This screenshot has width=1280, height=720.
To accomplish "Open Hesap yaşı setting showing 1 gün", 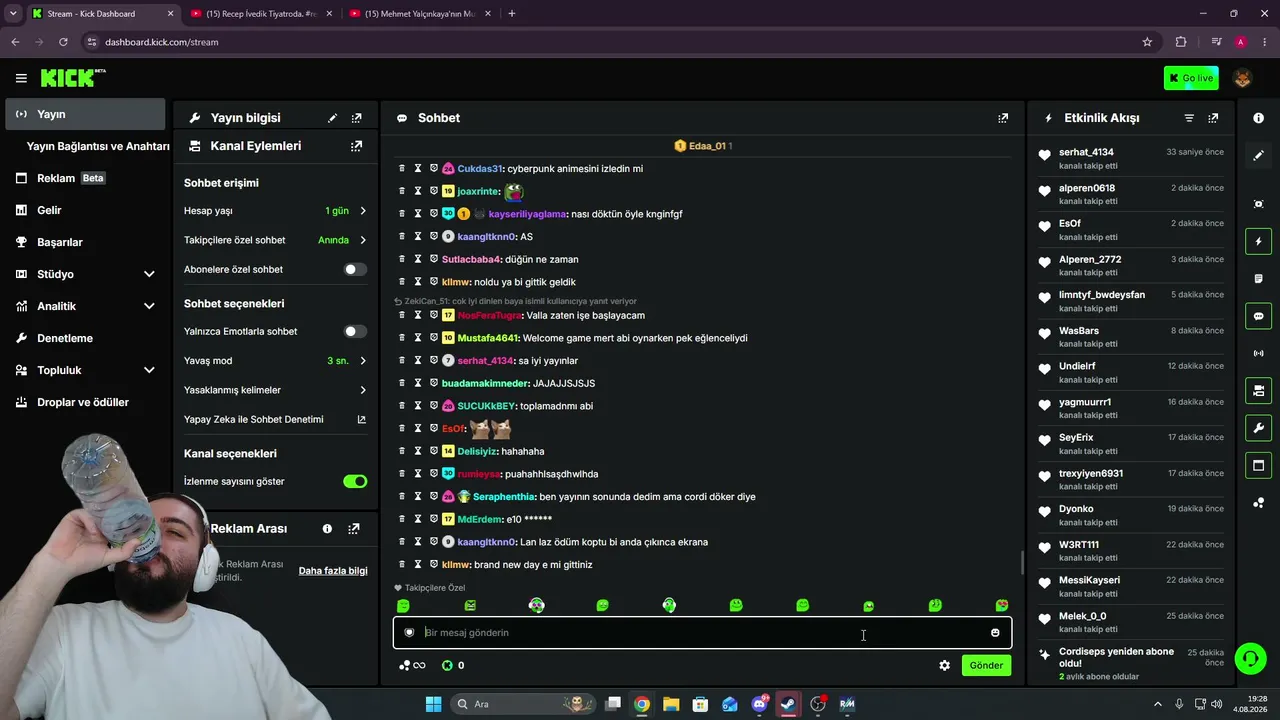I will (275, 211).
